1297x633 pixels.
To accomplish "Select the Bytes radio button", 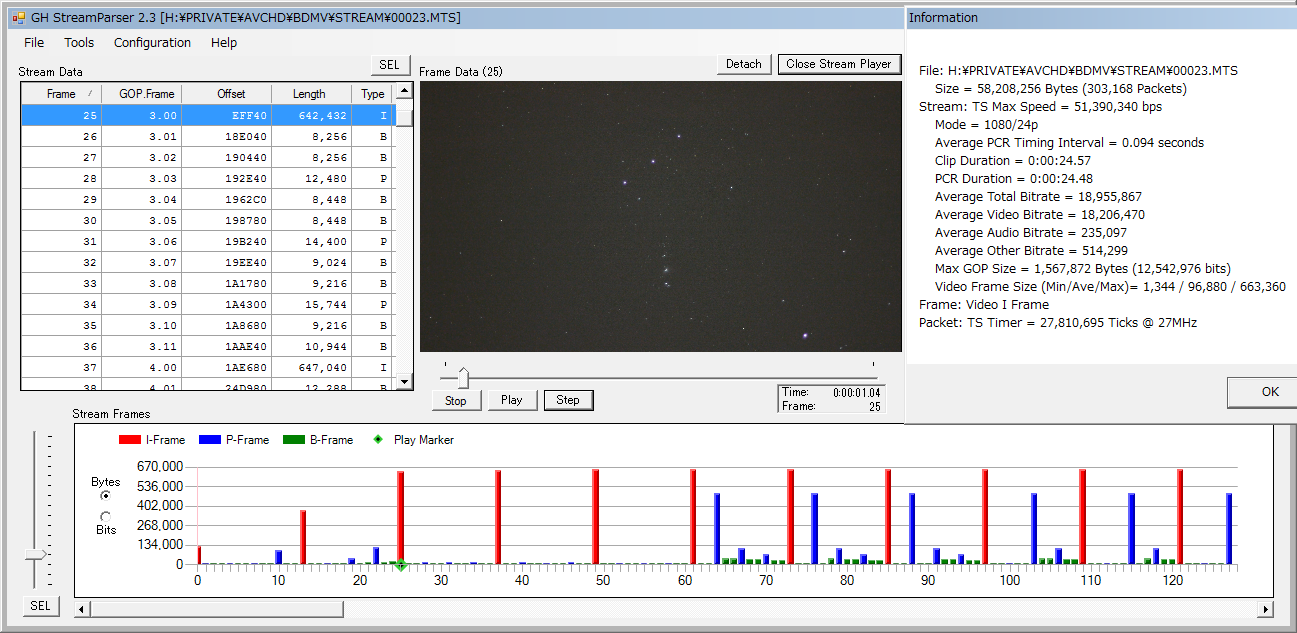I will (106, 496).
